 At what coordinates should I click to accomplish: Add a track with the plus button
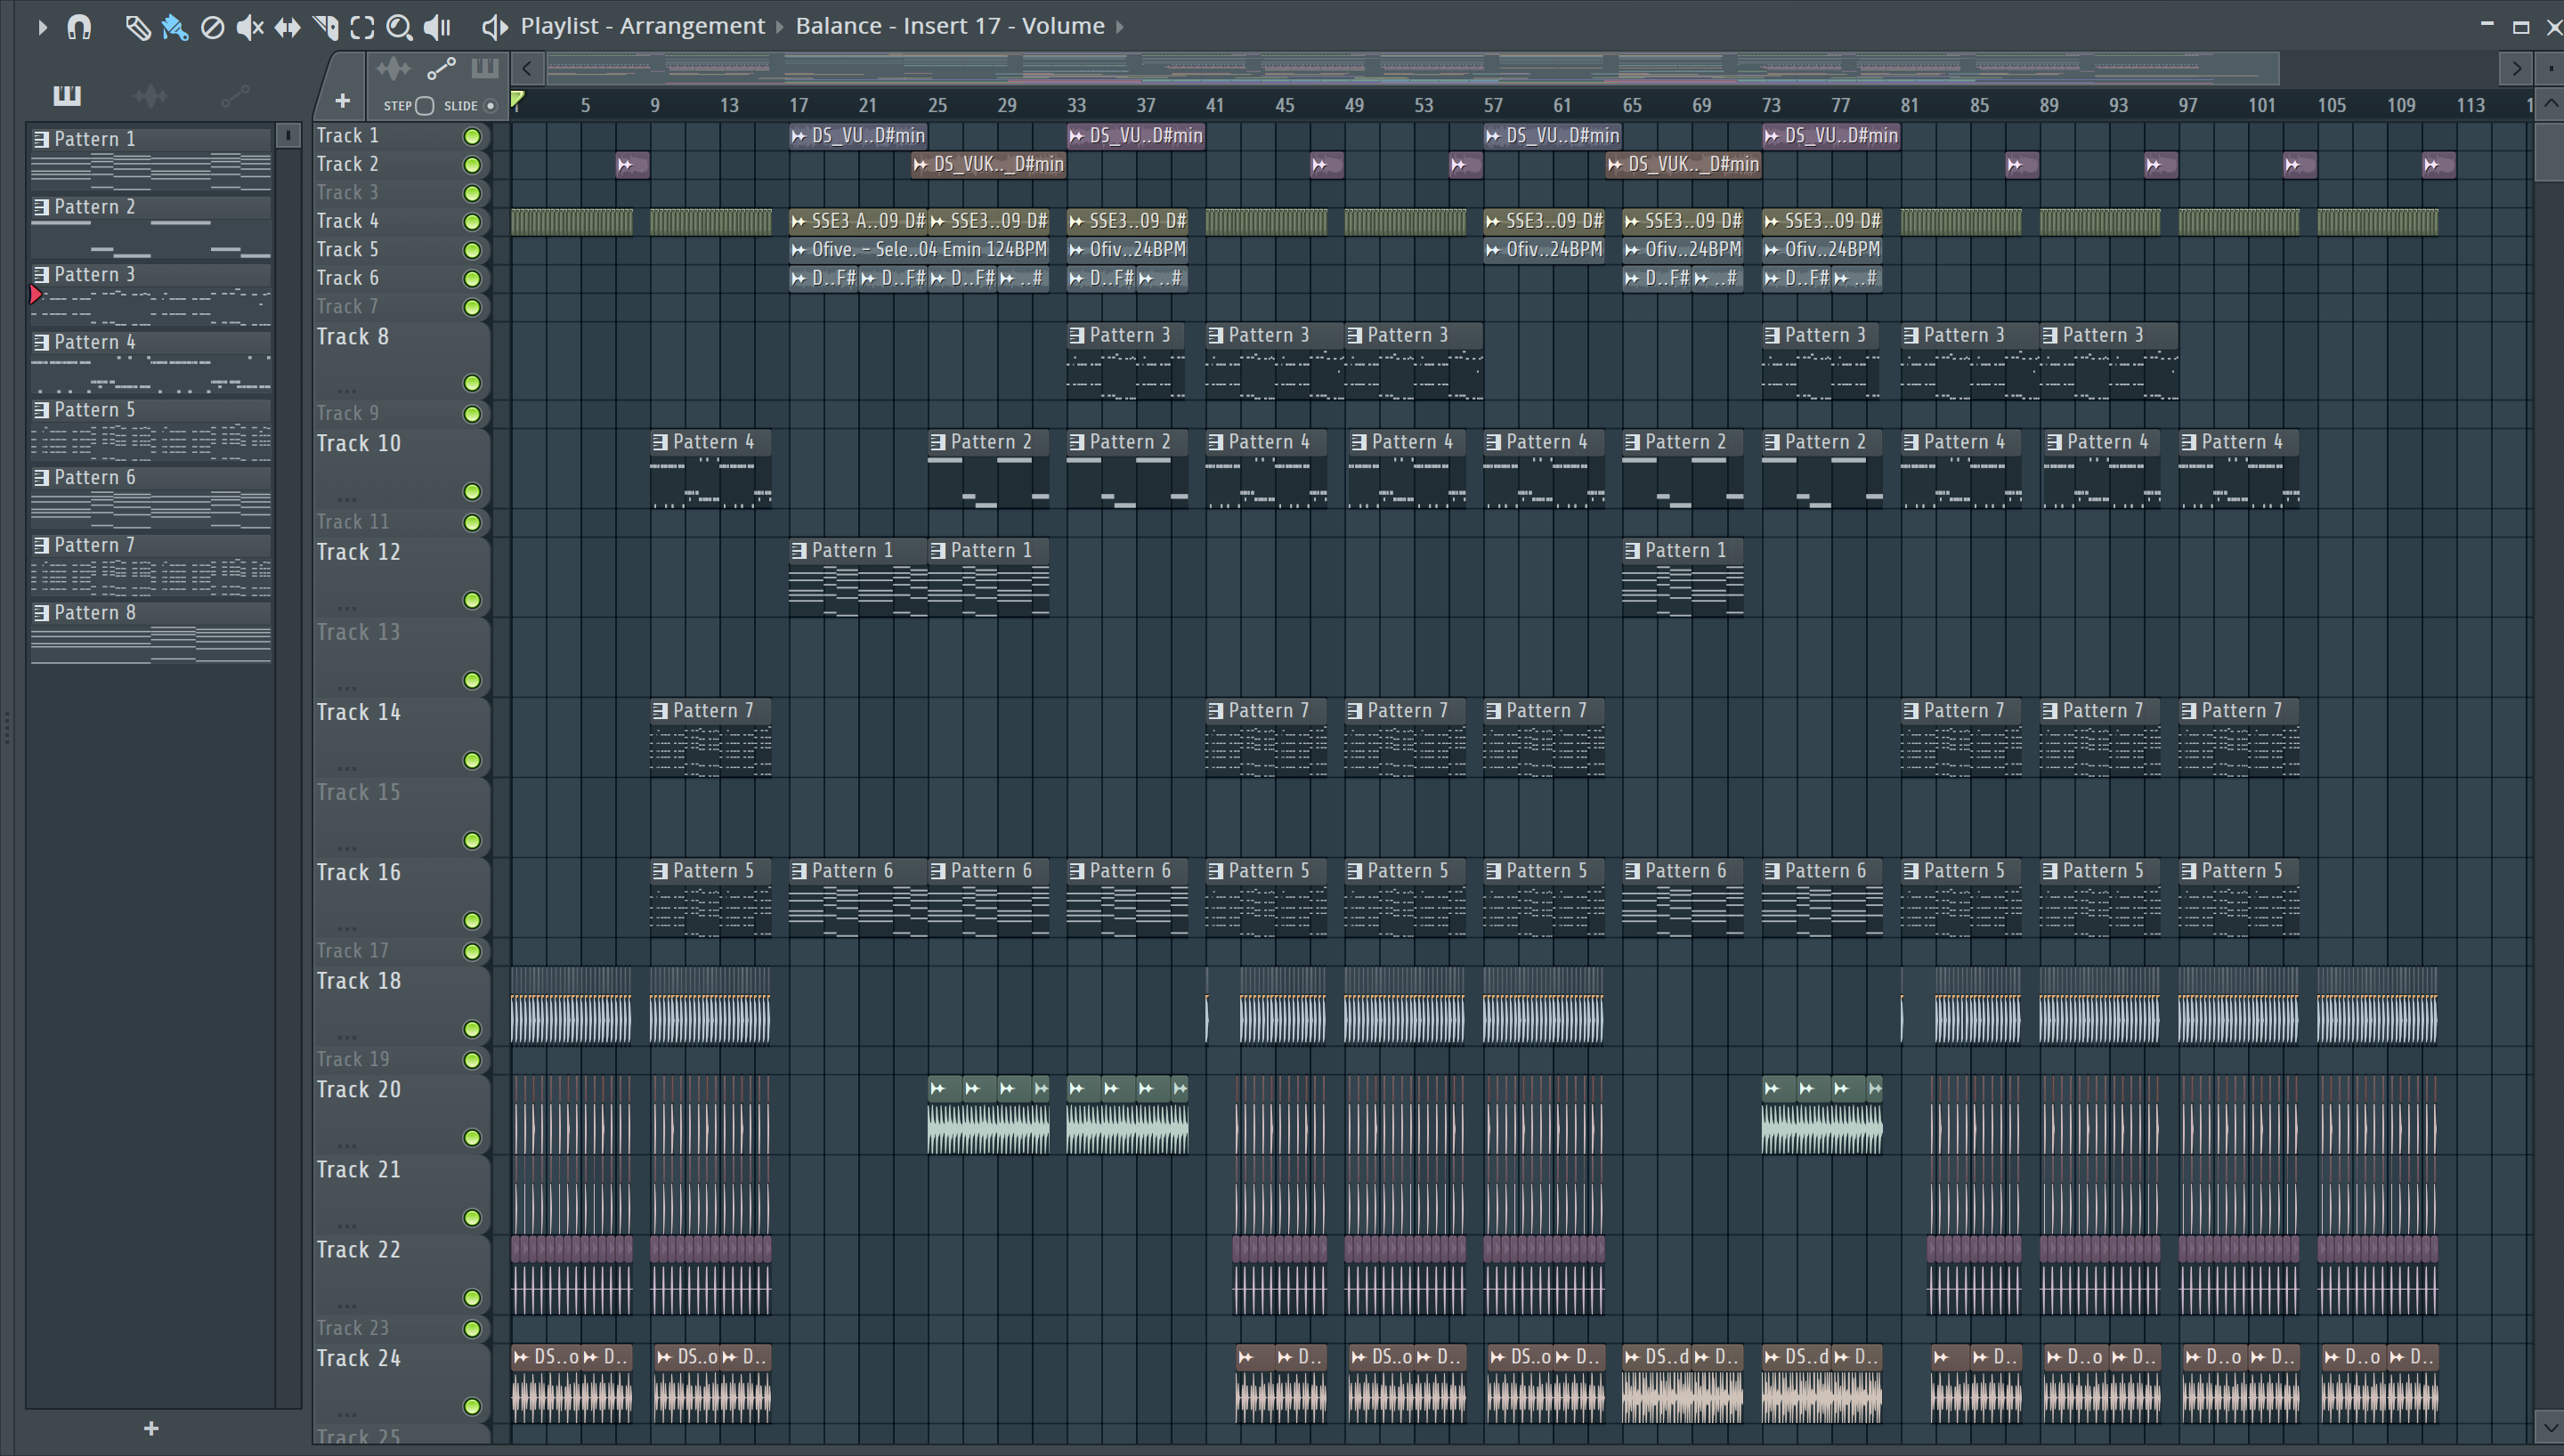[342, 101]
